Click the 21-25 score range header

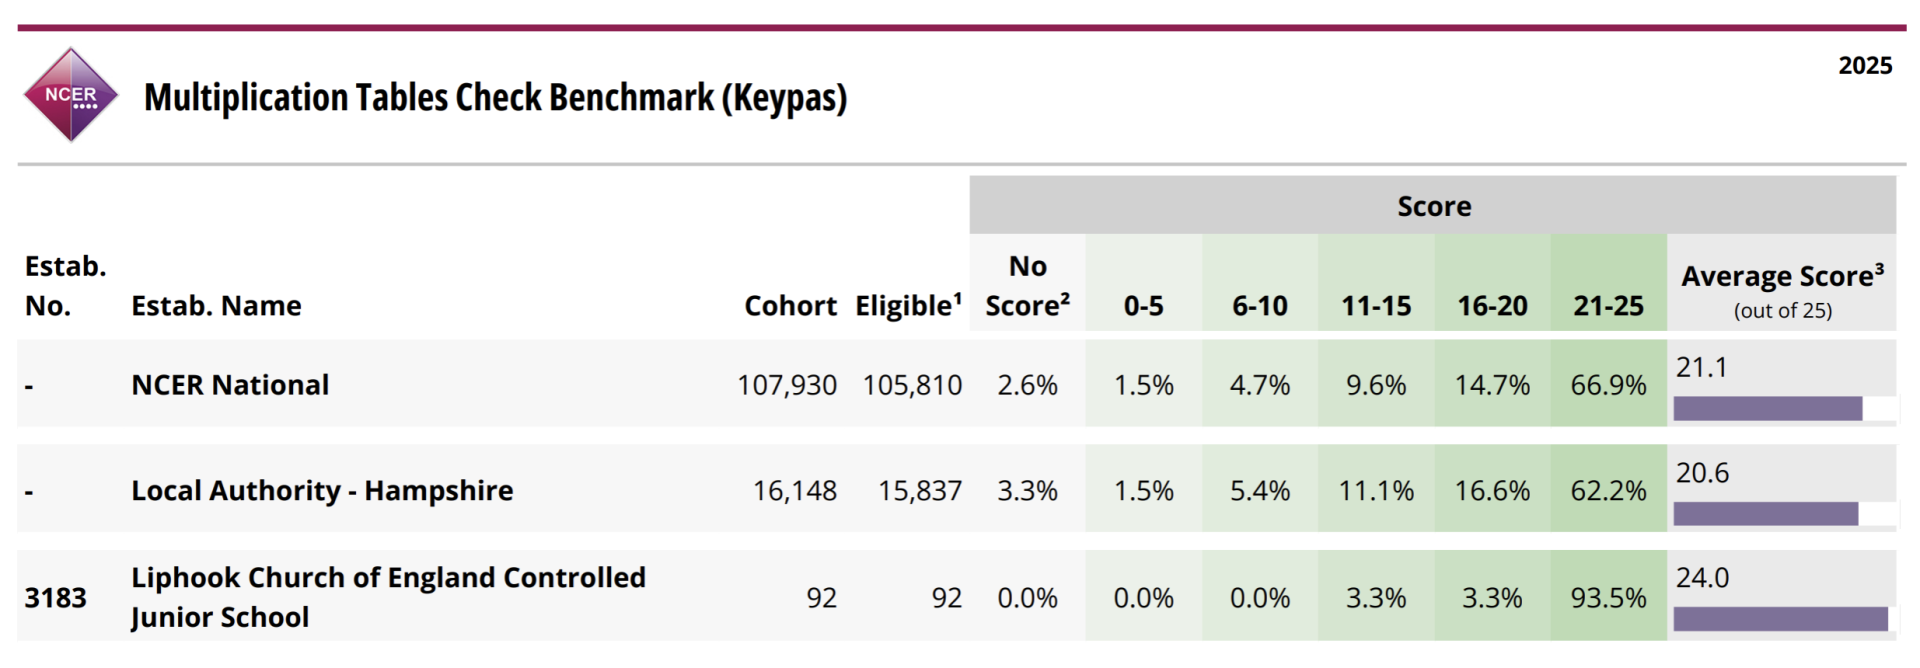click(x=1608, y=306)
